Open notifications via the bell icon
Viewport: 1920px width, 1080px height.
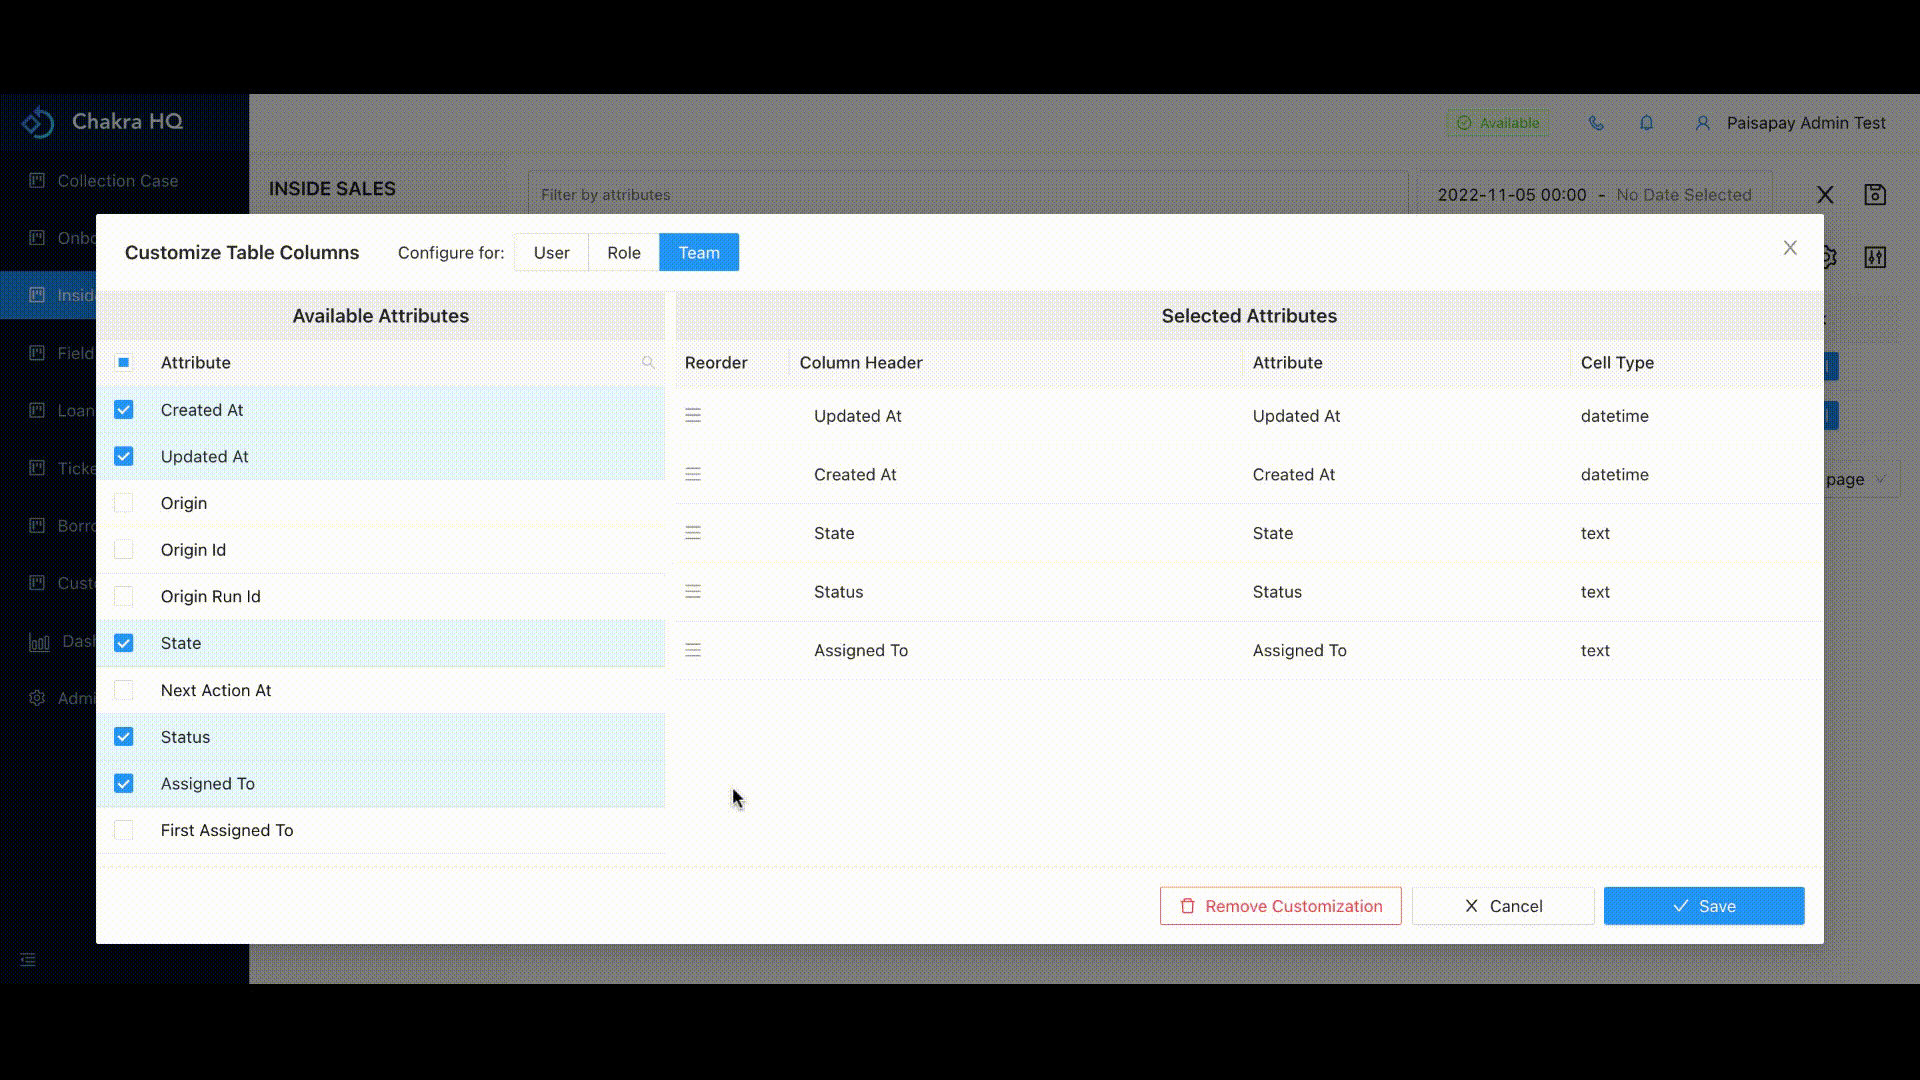coord(1646,122)
